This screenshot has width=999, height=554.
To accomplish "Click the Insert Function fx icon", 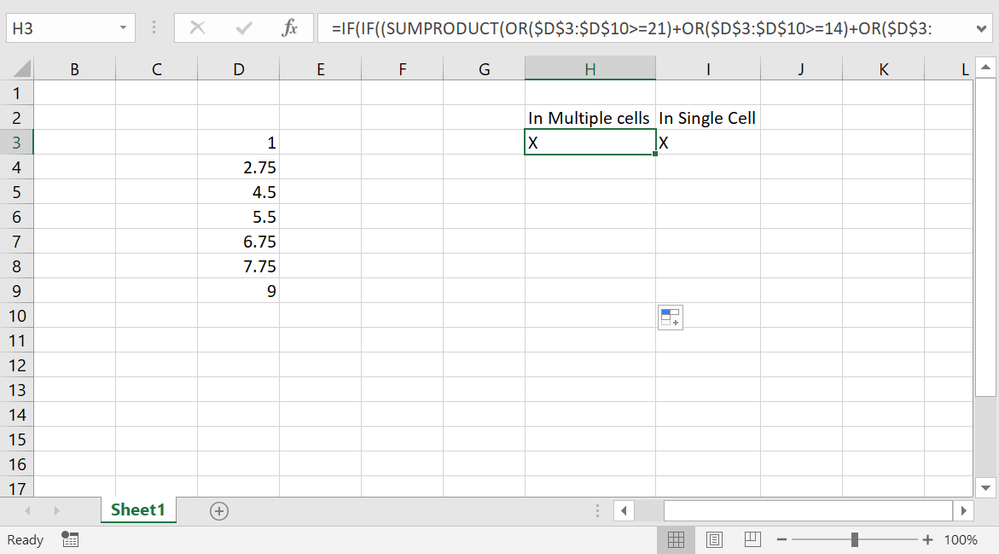I will point(290,28).
